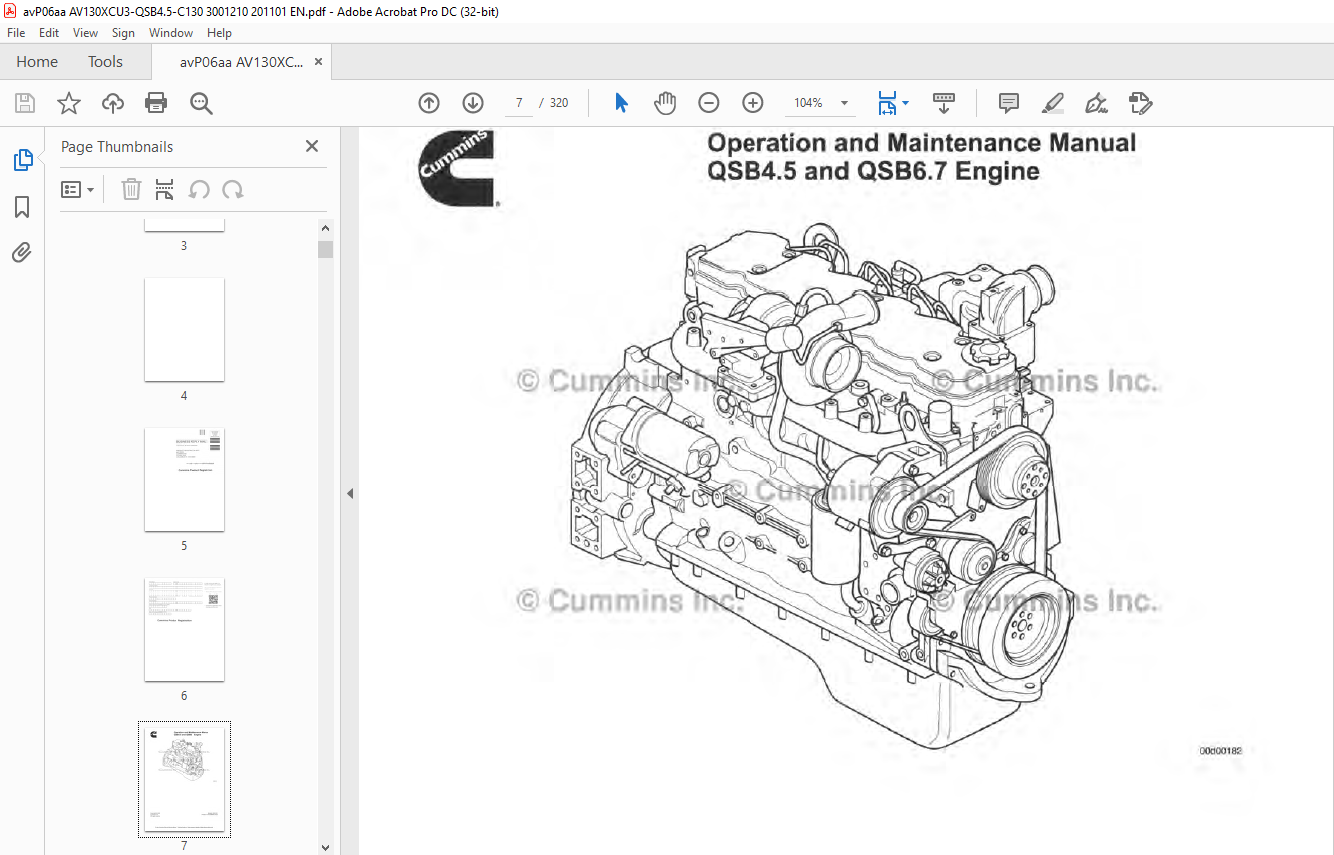1334x855 pixels.
Task: Open the Sign document tool
Action: click(1096, 103)
